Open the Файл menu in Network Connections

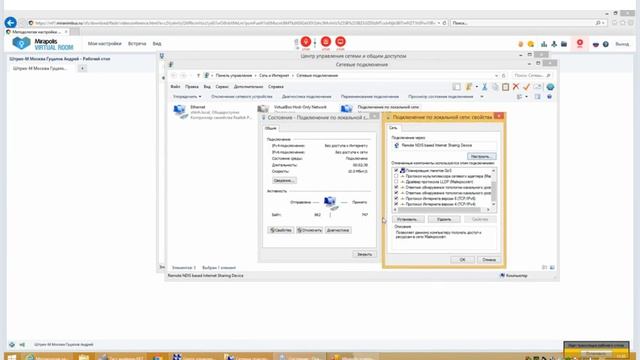coord(175,87)
